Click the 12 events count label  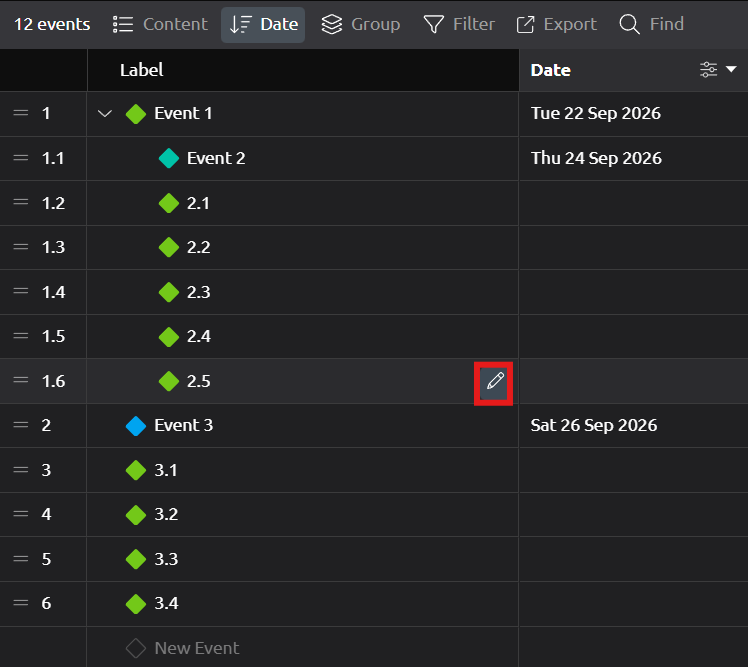tap(52, 24)
